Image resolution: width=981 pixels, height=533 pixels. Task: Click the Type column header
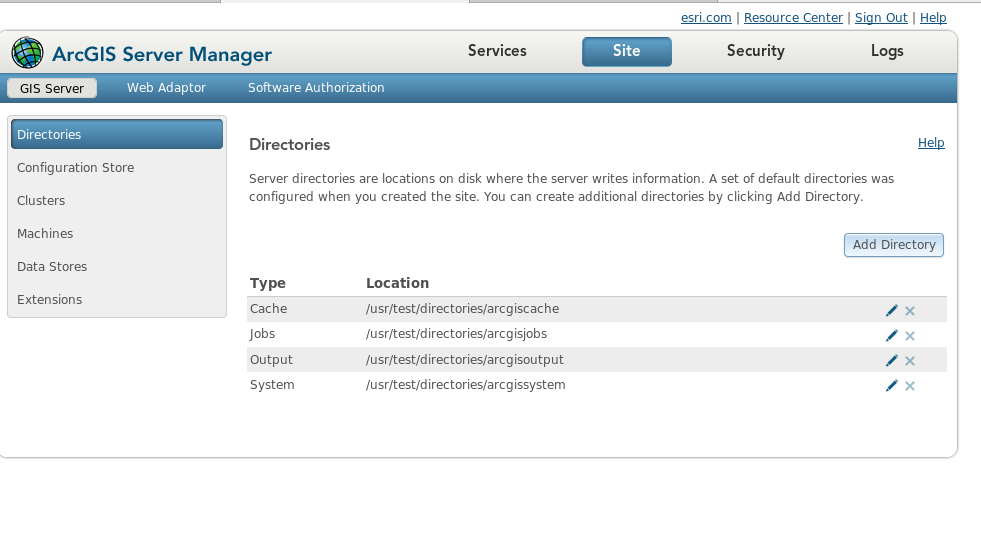[x=268, y=283]
